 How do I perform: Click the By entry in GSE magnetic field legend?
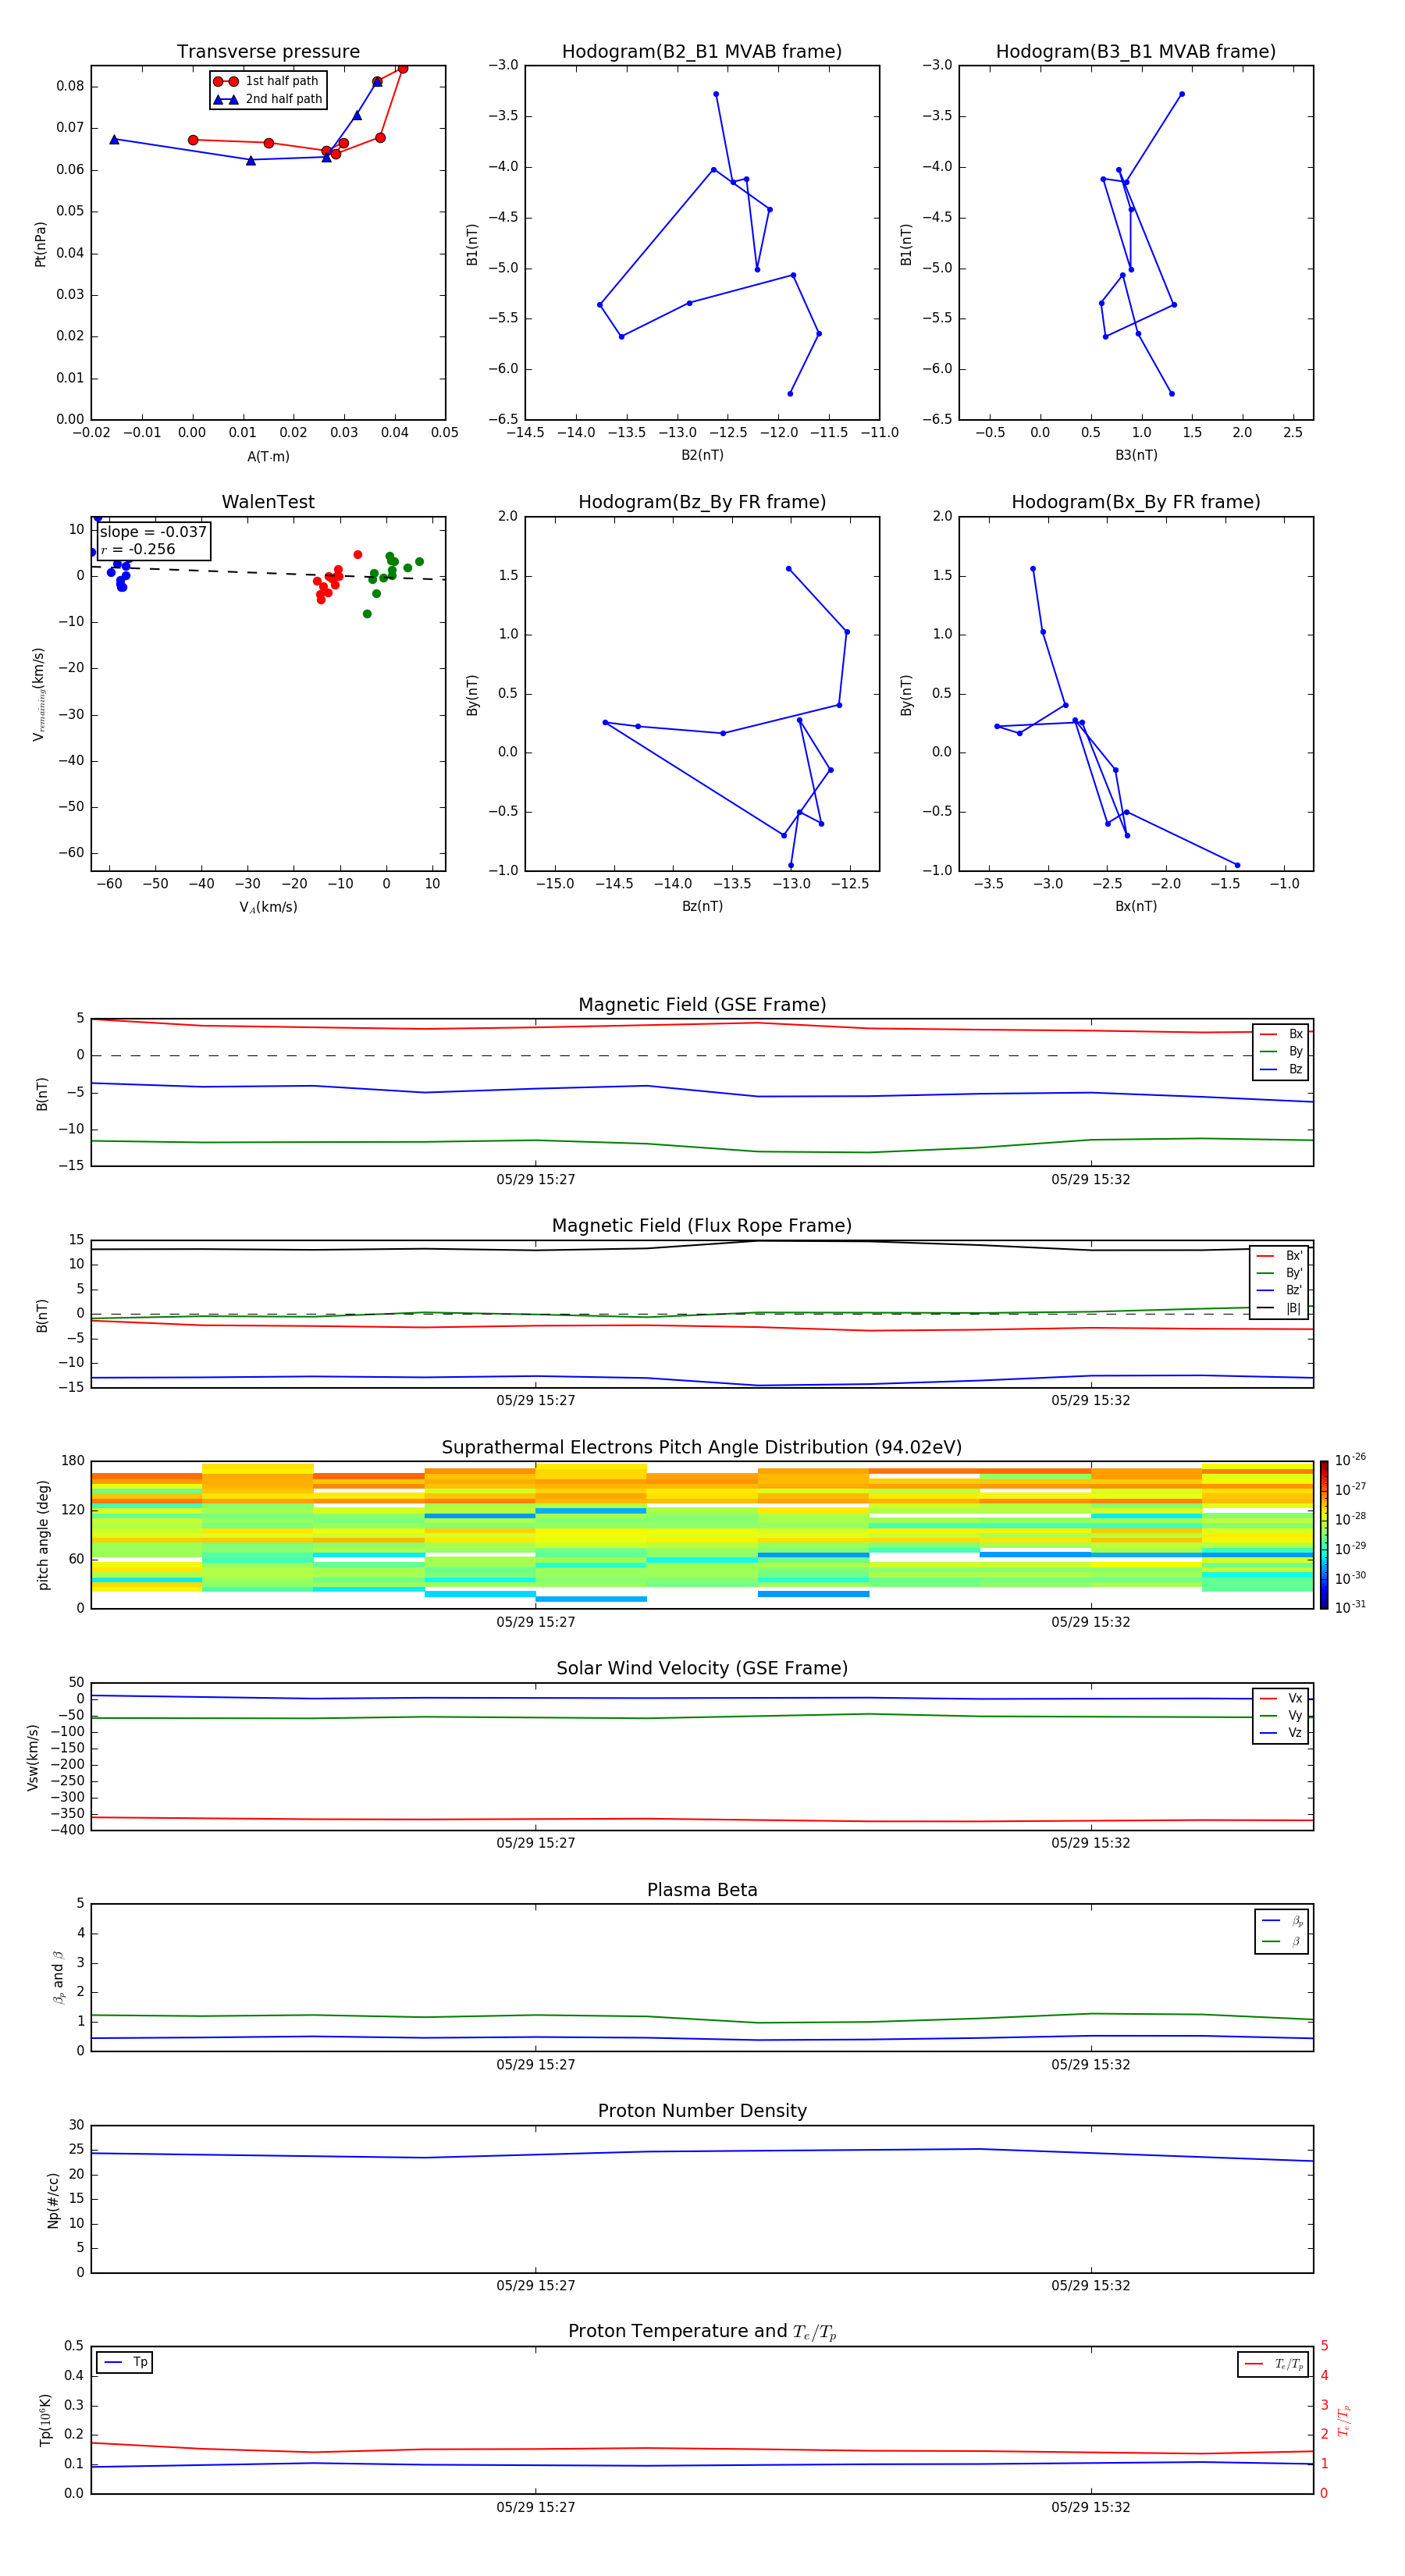[1281, 1051]
